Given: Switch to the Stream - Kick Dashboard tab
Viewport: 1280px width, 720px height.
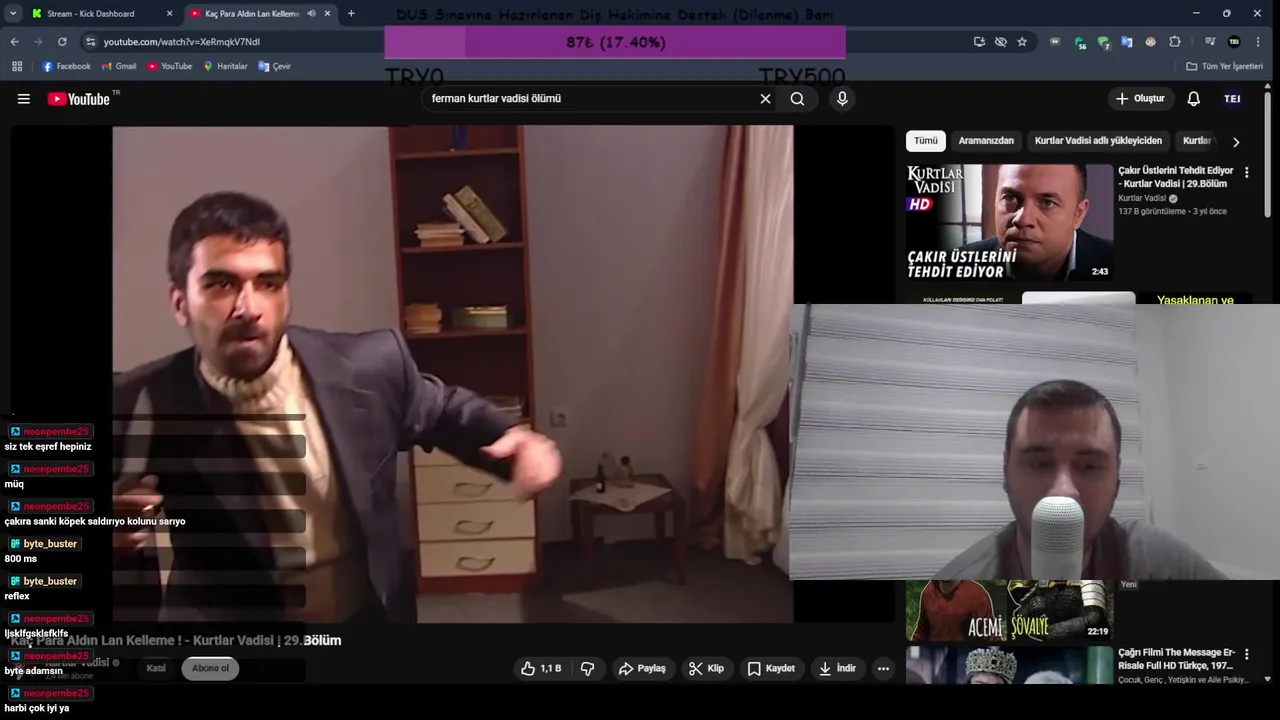Looking at the screenshot, I should point(103,14).
